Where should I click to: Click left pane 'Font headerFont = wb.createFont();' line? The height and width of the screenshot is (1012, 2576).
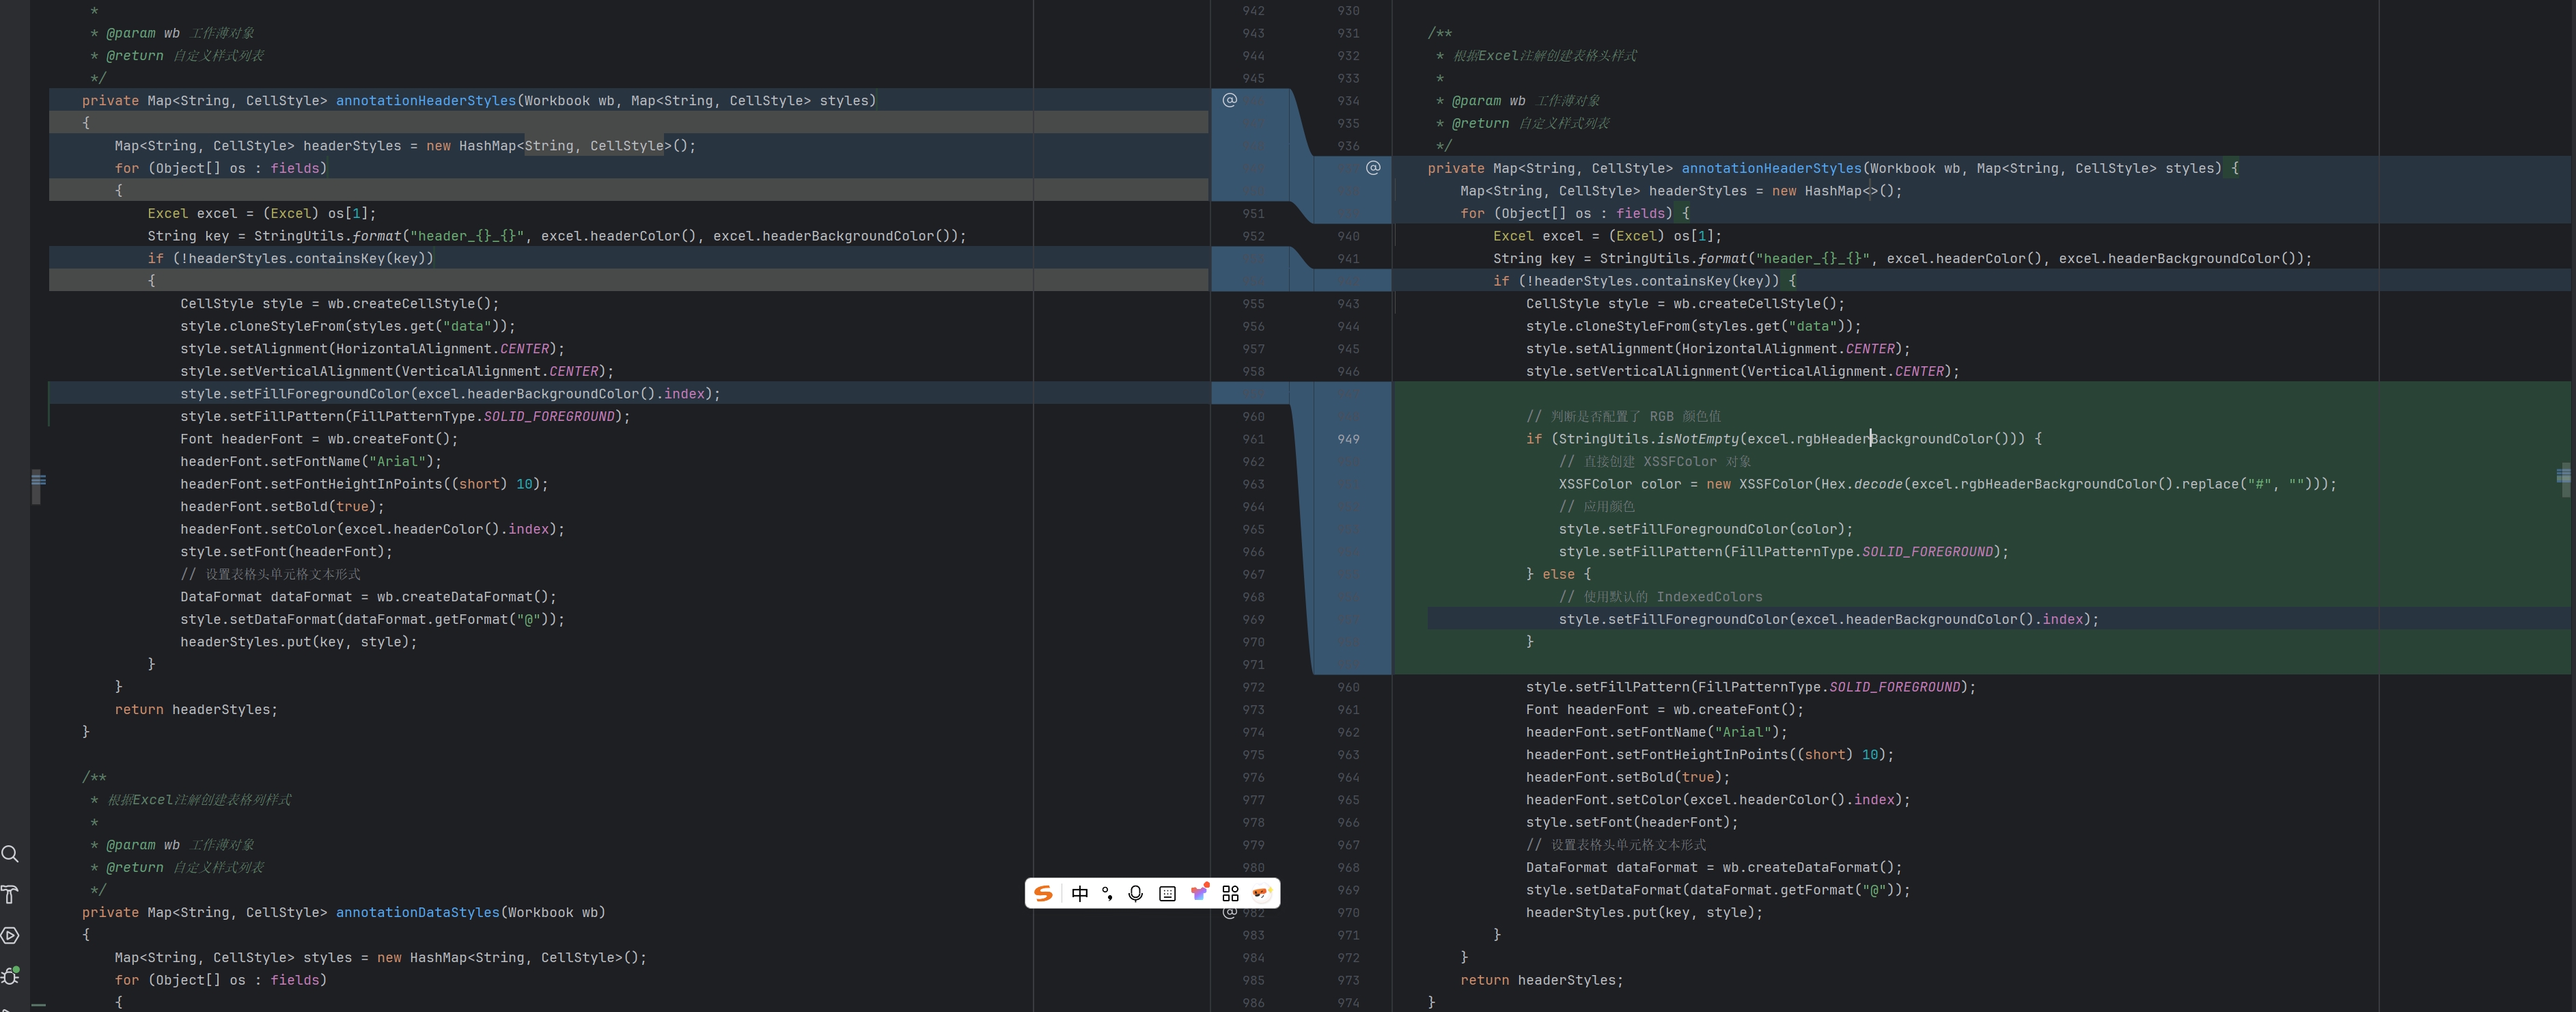(x=319, y=439)
